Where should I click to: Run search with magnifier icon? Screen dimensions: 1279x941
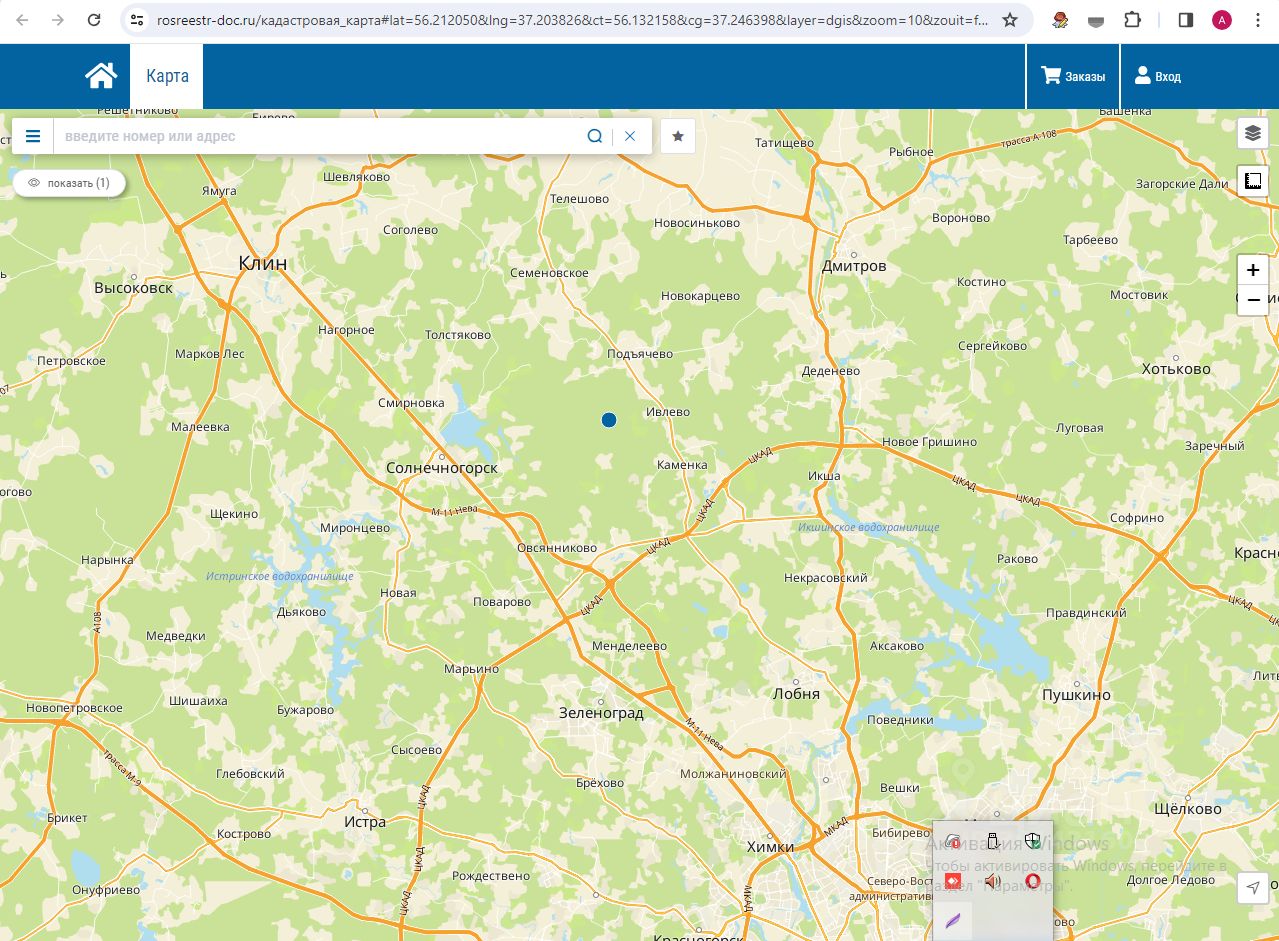(595, 136)
